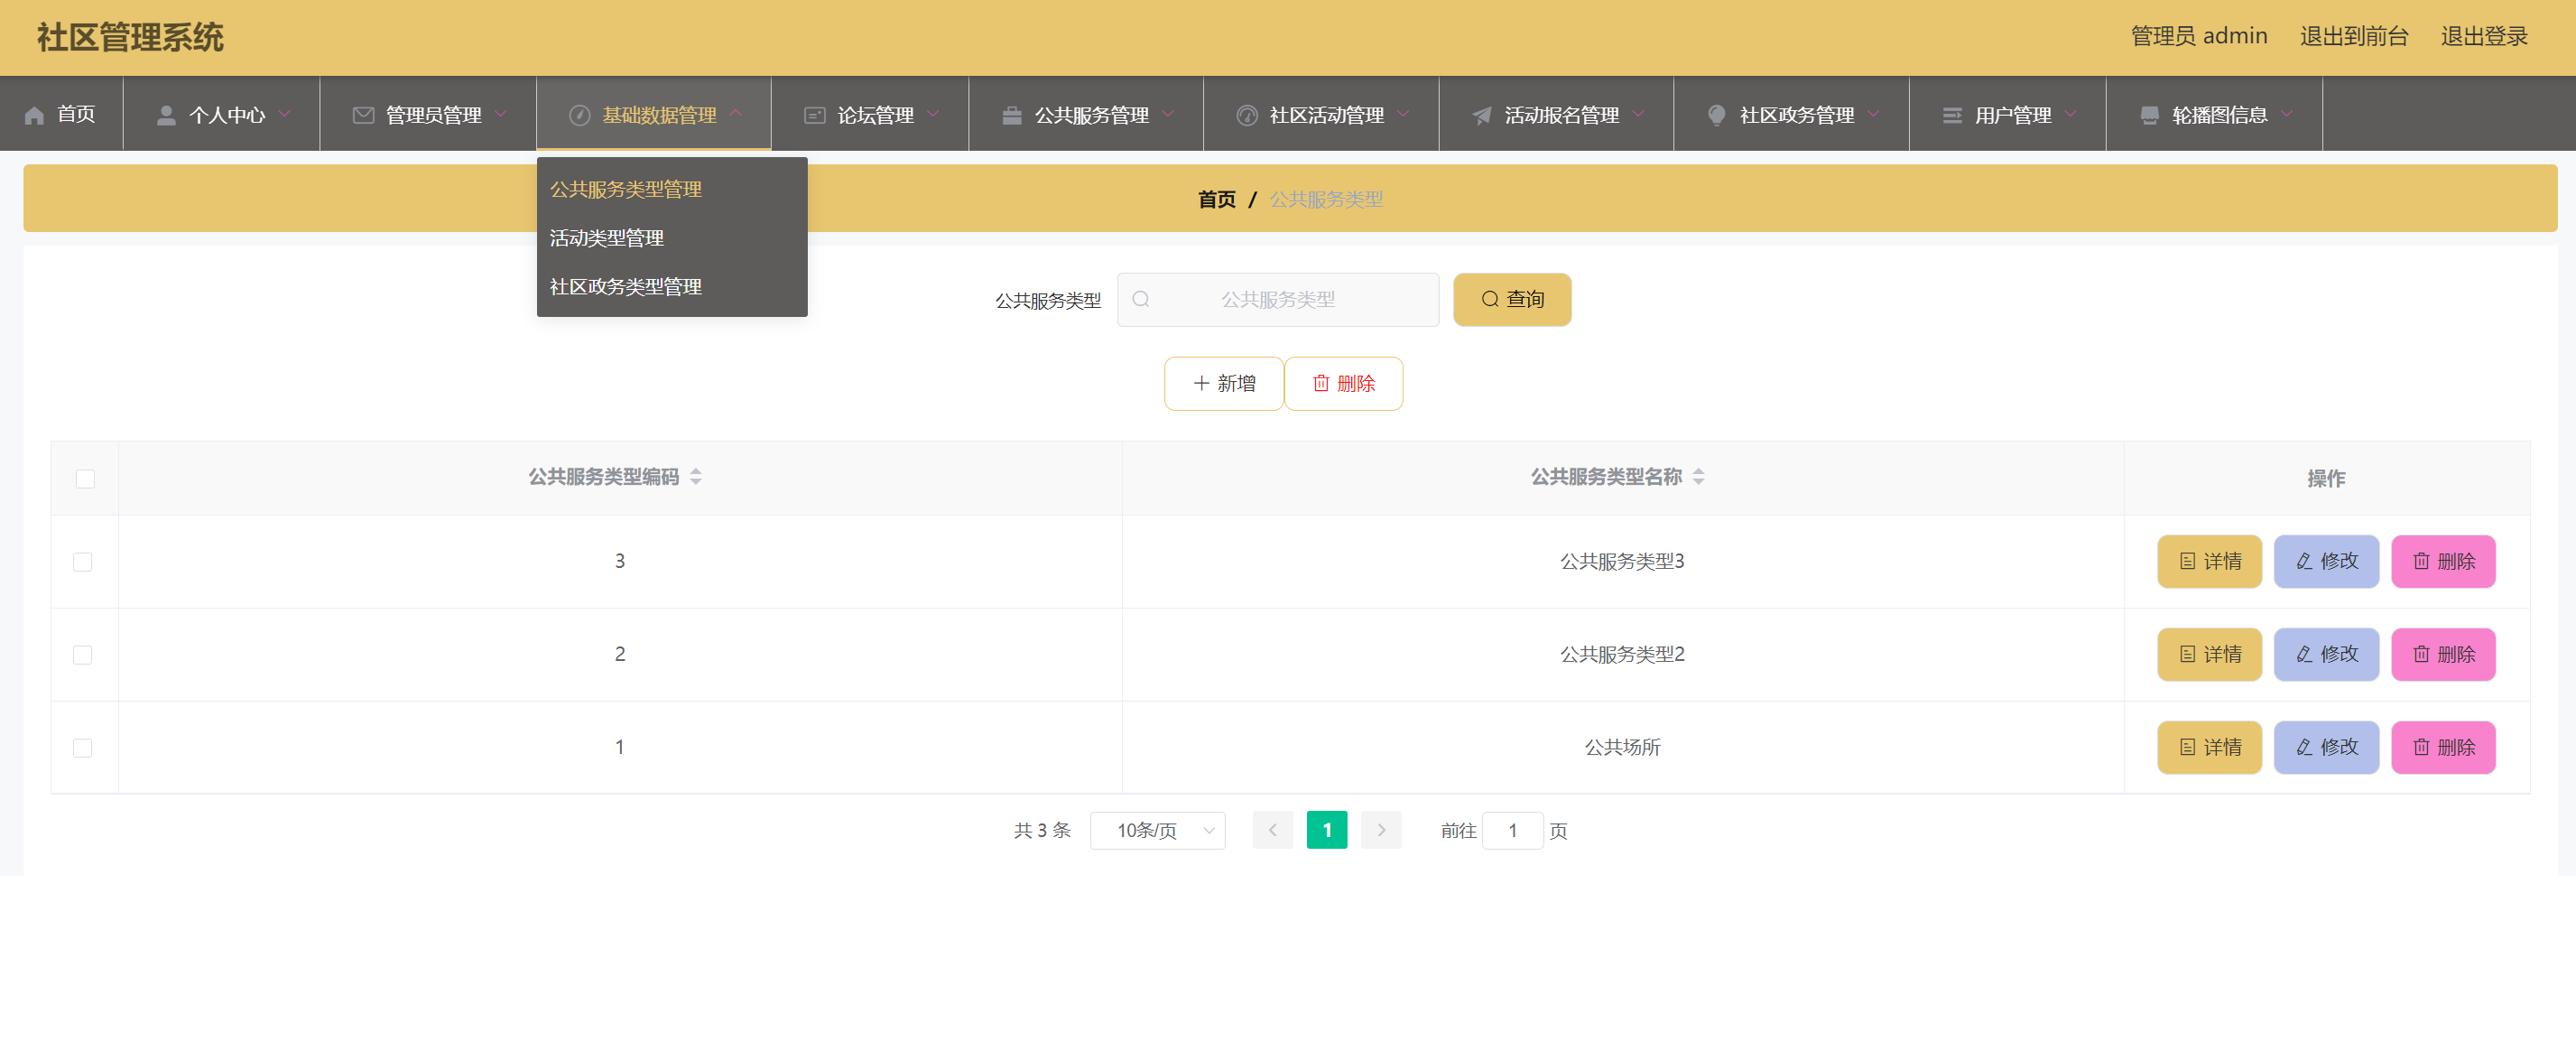Expand the 社区活动管理 dropdown menu
The width and height of the screenshot is (2576, 1042).
pyautogui.click(x=1326, y=114)
